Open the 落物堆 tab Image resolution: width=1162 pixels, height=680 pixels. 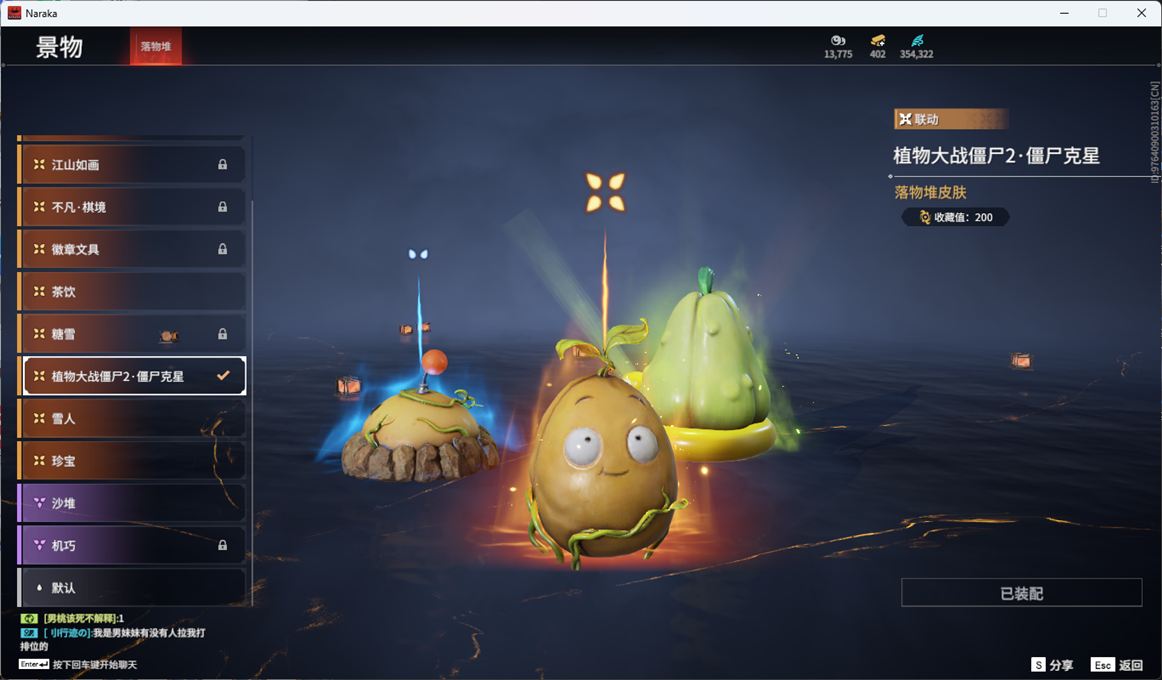click(156, 46)
